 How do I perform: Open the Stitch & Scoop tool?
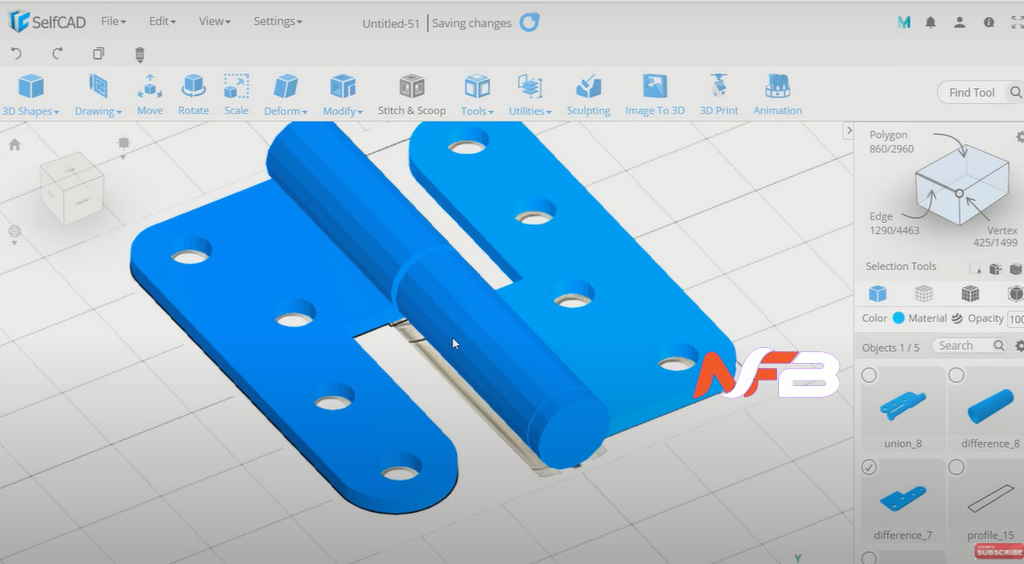coord(411,95)
